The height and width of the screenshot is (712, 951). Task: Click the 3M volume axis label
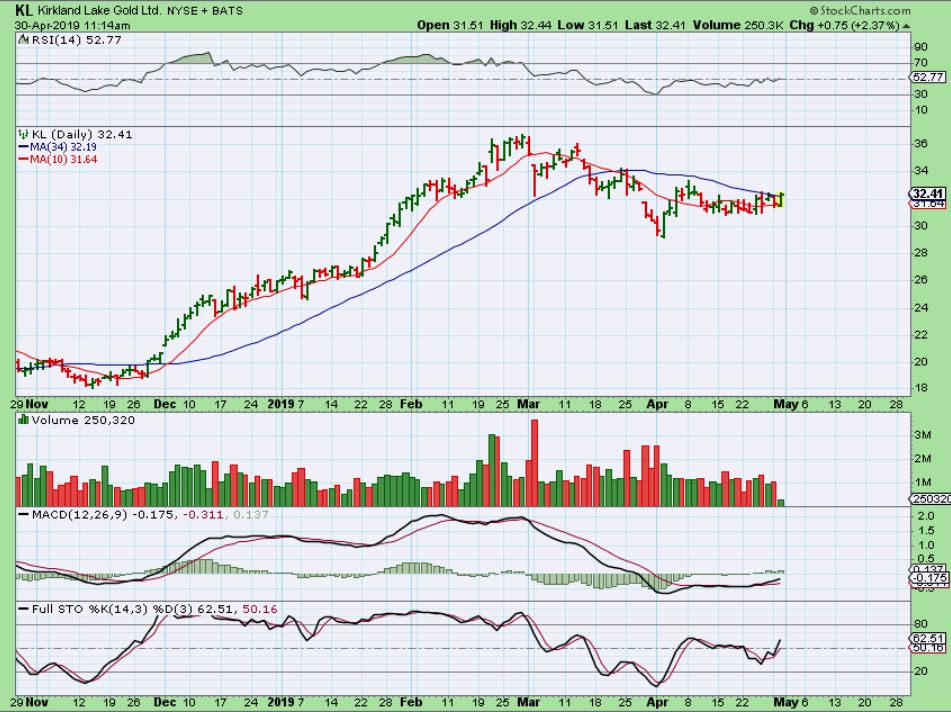pyautogui.click(x=922, y=435)
